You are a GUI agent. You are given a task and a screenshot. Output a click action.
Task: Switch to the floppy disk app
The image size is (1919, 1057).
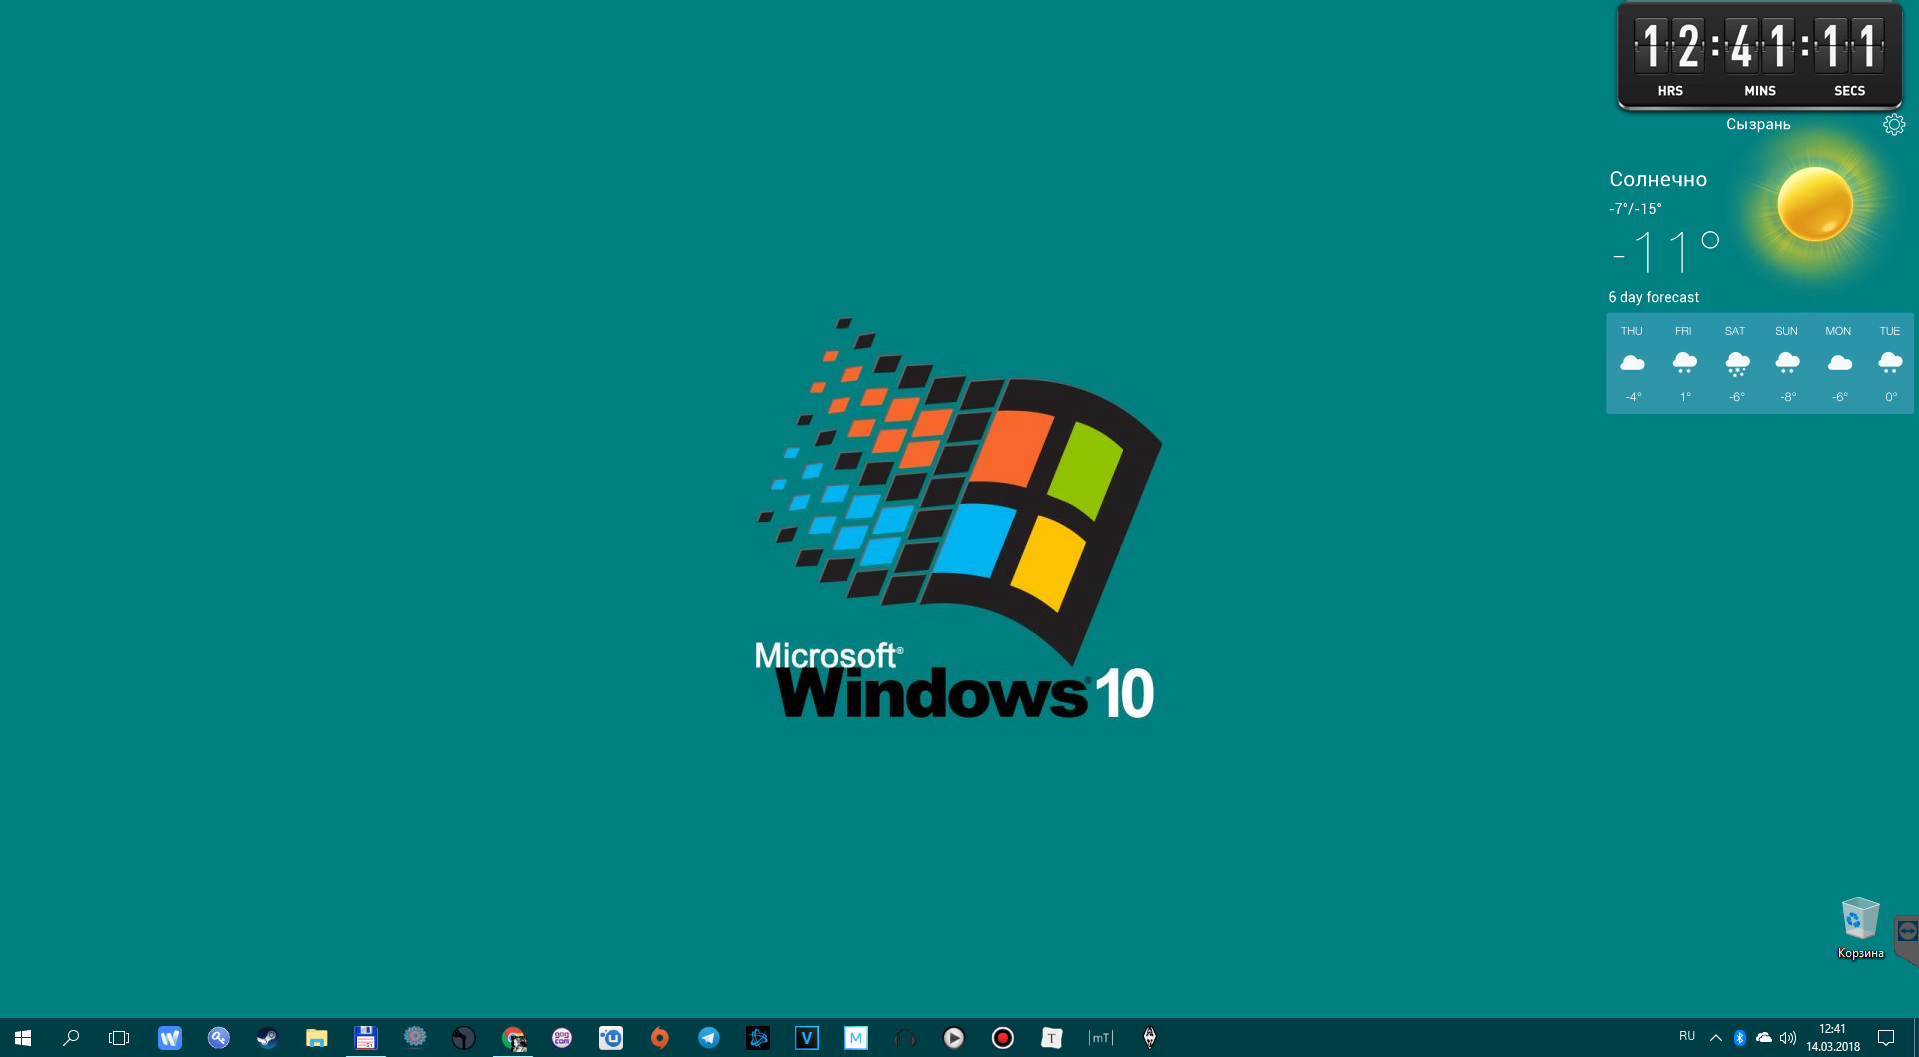pyautogui.click(x=365, y=1038)
